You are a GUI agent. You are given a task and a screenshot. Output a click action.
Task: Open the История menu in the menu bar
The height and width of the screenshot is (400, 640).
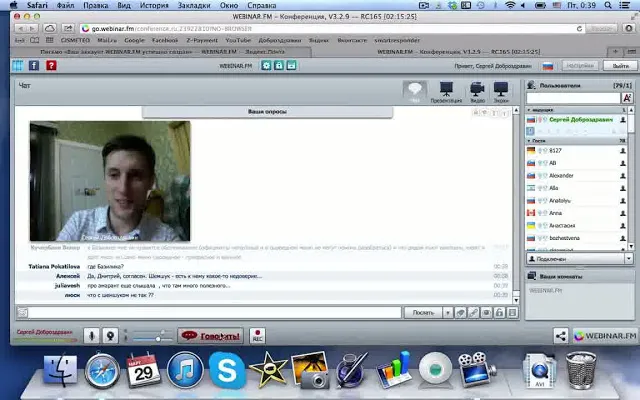click(154, 5)
